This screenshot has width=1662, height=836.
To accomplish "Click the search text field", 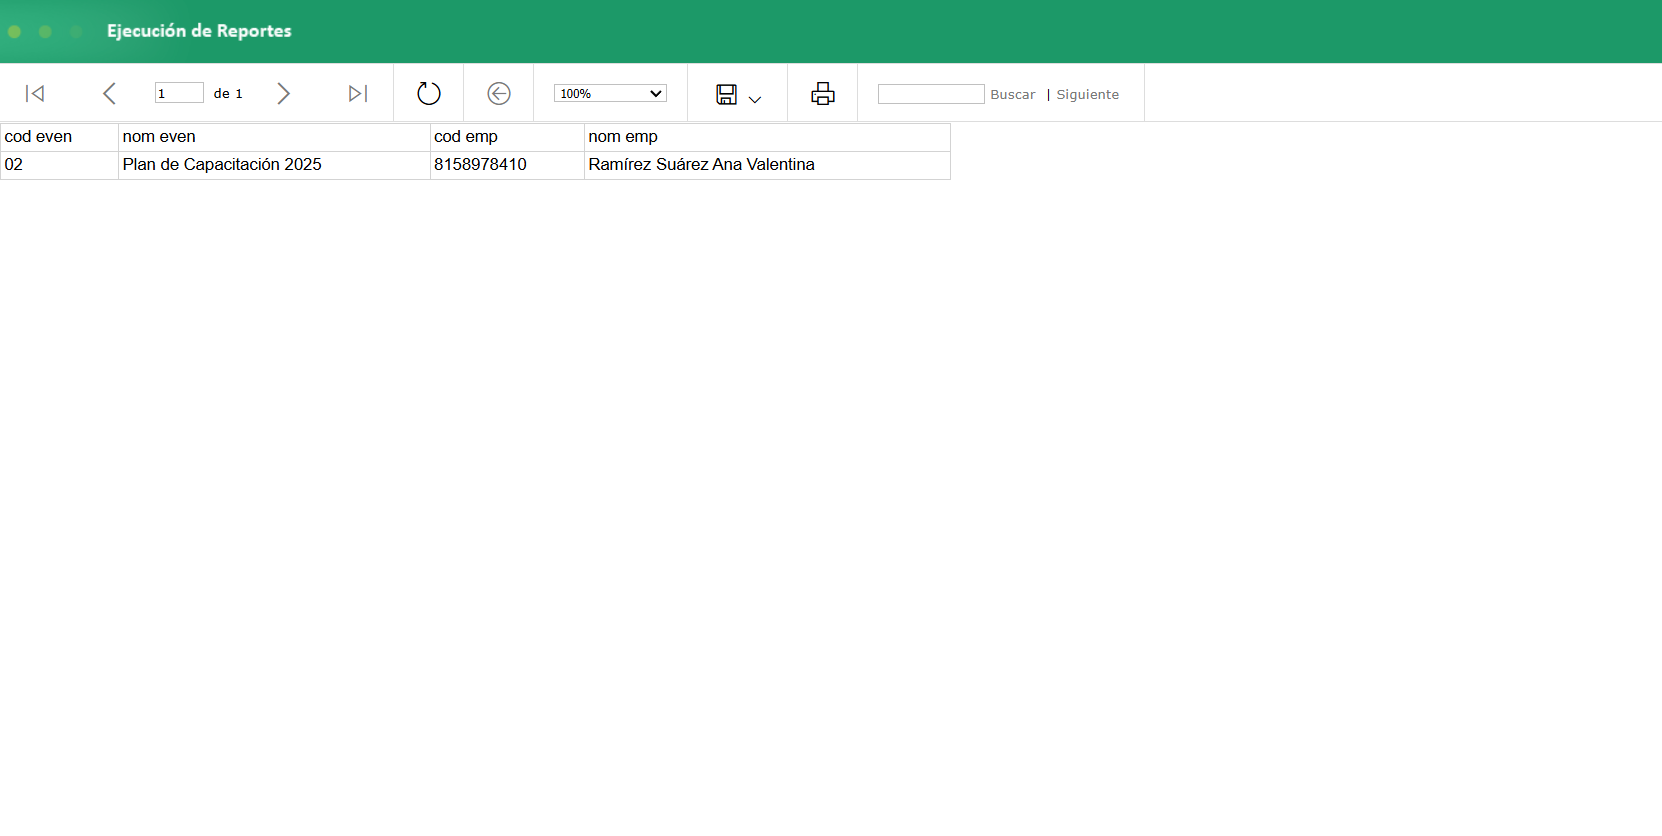I will [931, 94].
